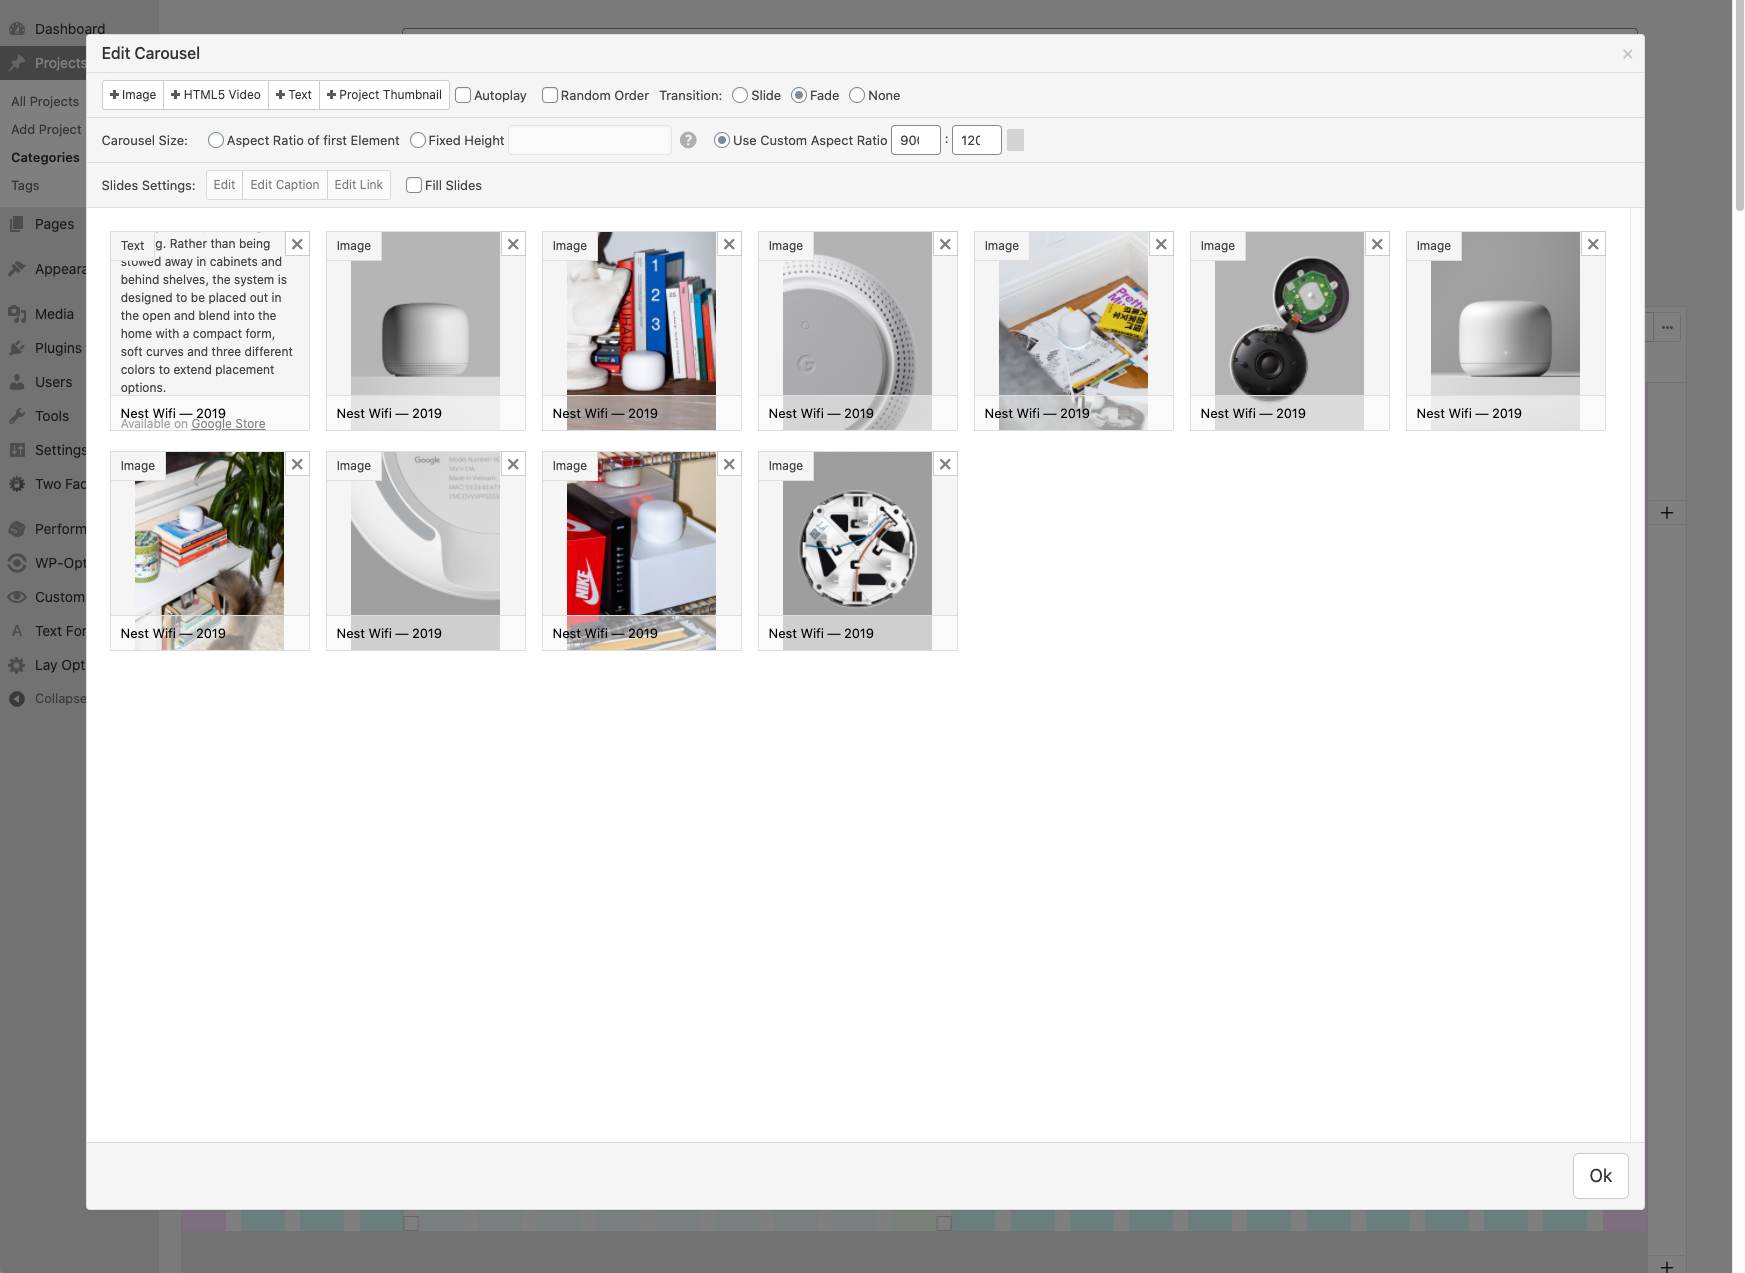
Task: Select the Slide transition option
Action: click(740, 95)
